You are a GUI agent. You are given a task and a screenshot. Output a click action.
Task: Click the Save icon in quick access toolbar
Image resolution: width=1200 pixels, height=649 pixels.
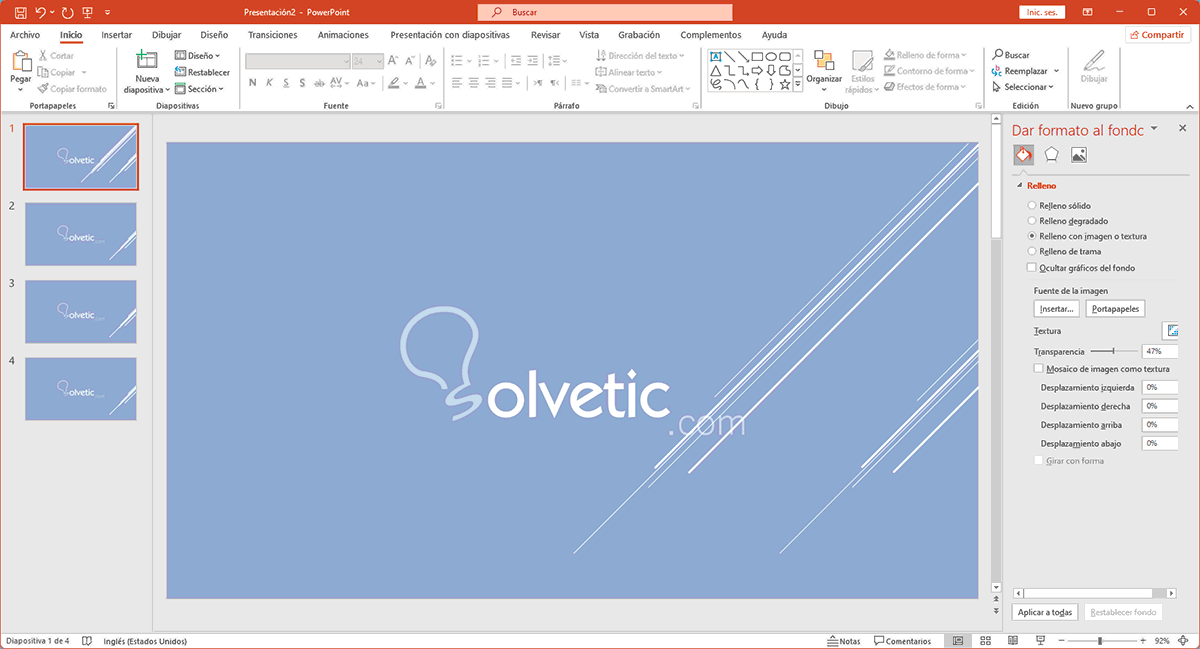pyautogui.click(x=19, y=12)
